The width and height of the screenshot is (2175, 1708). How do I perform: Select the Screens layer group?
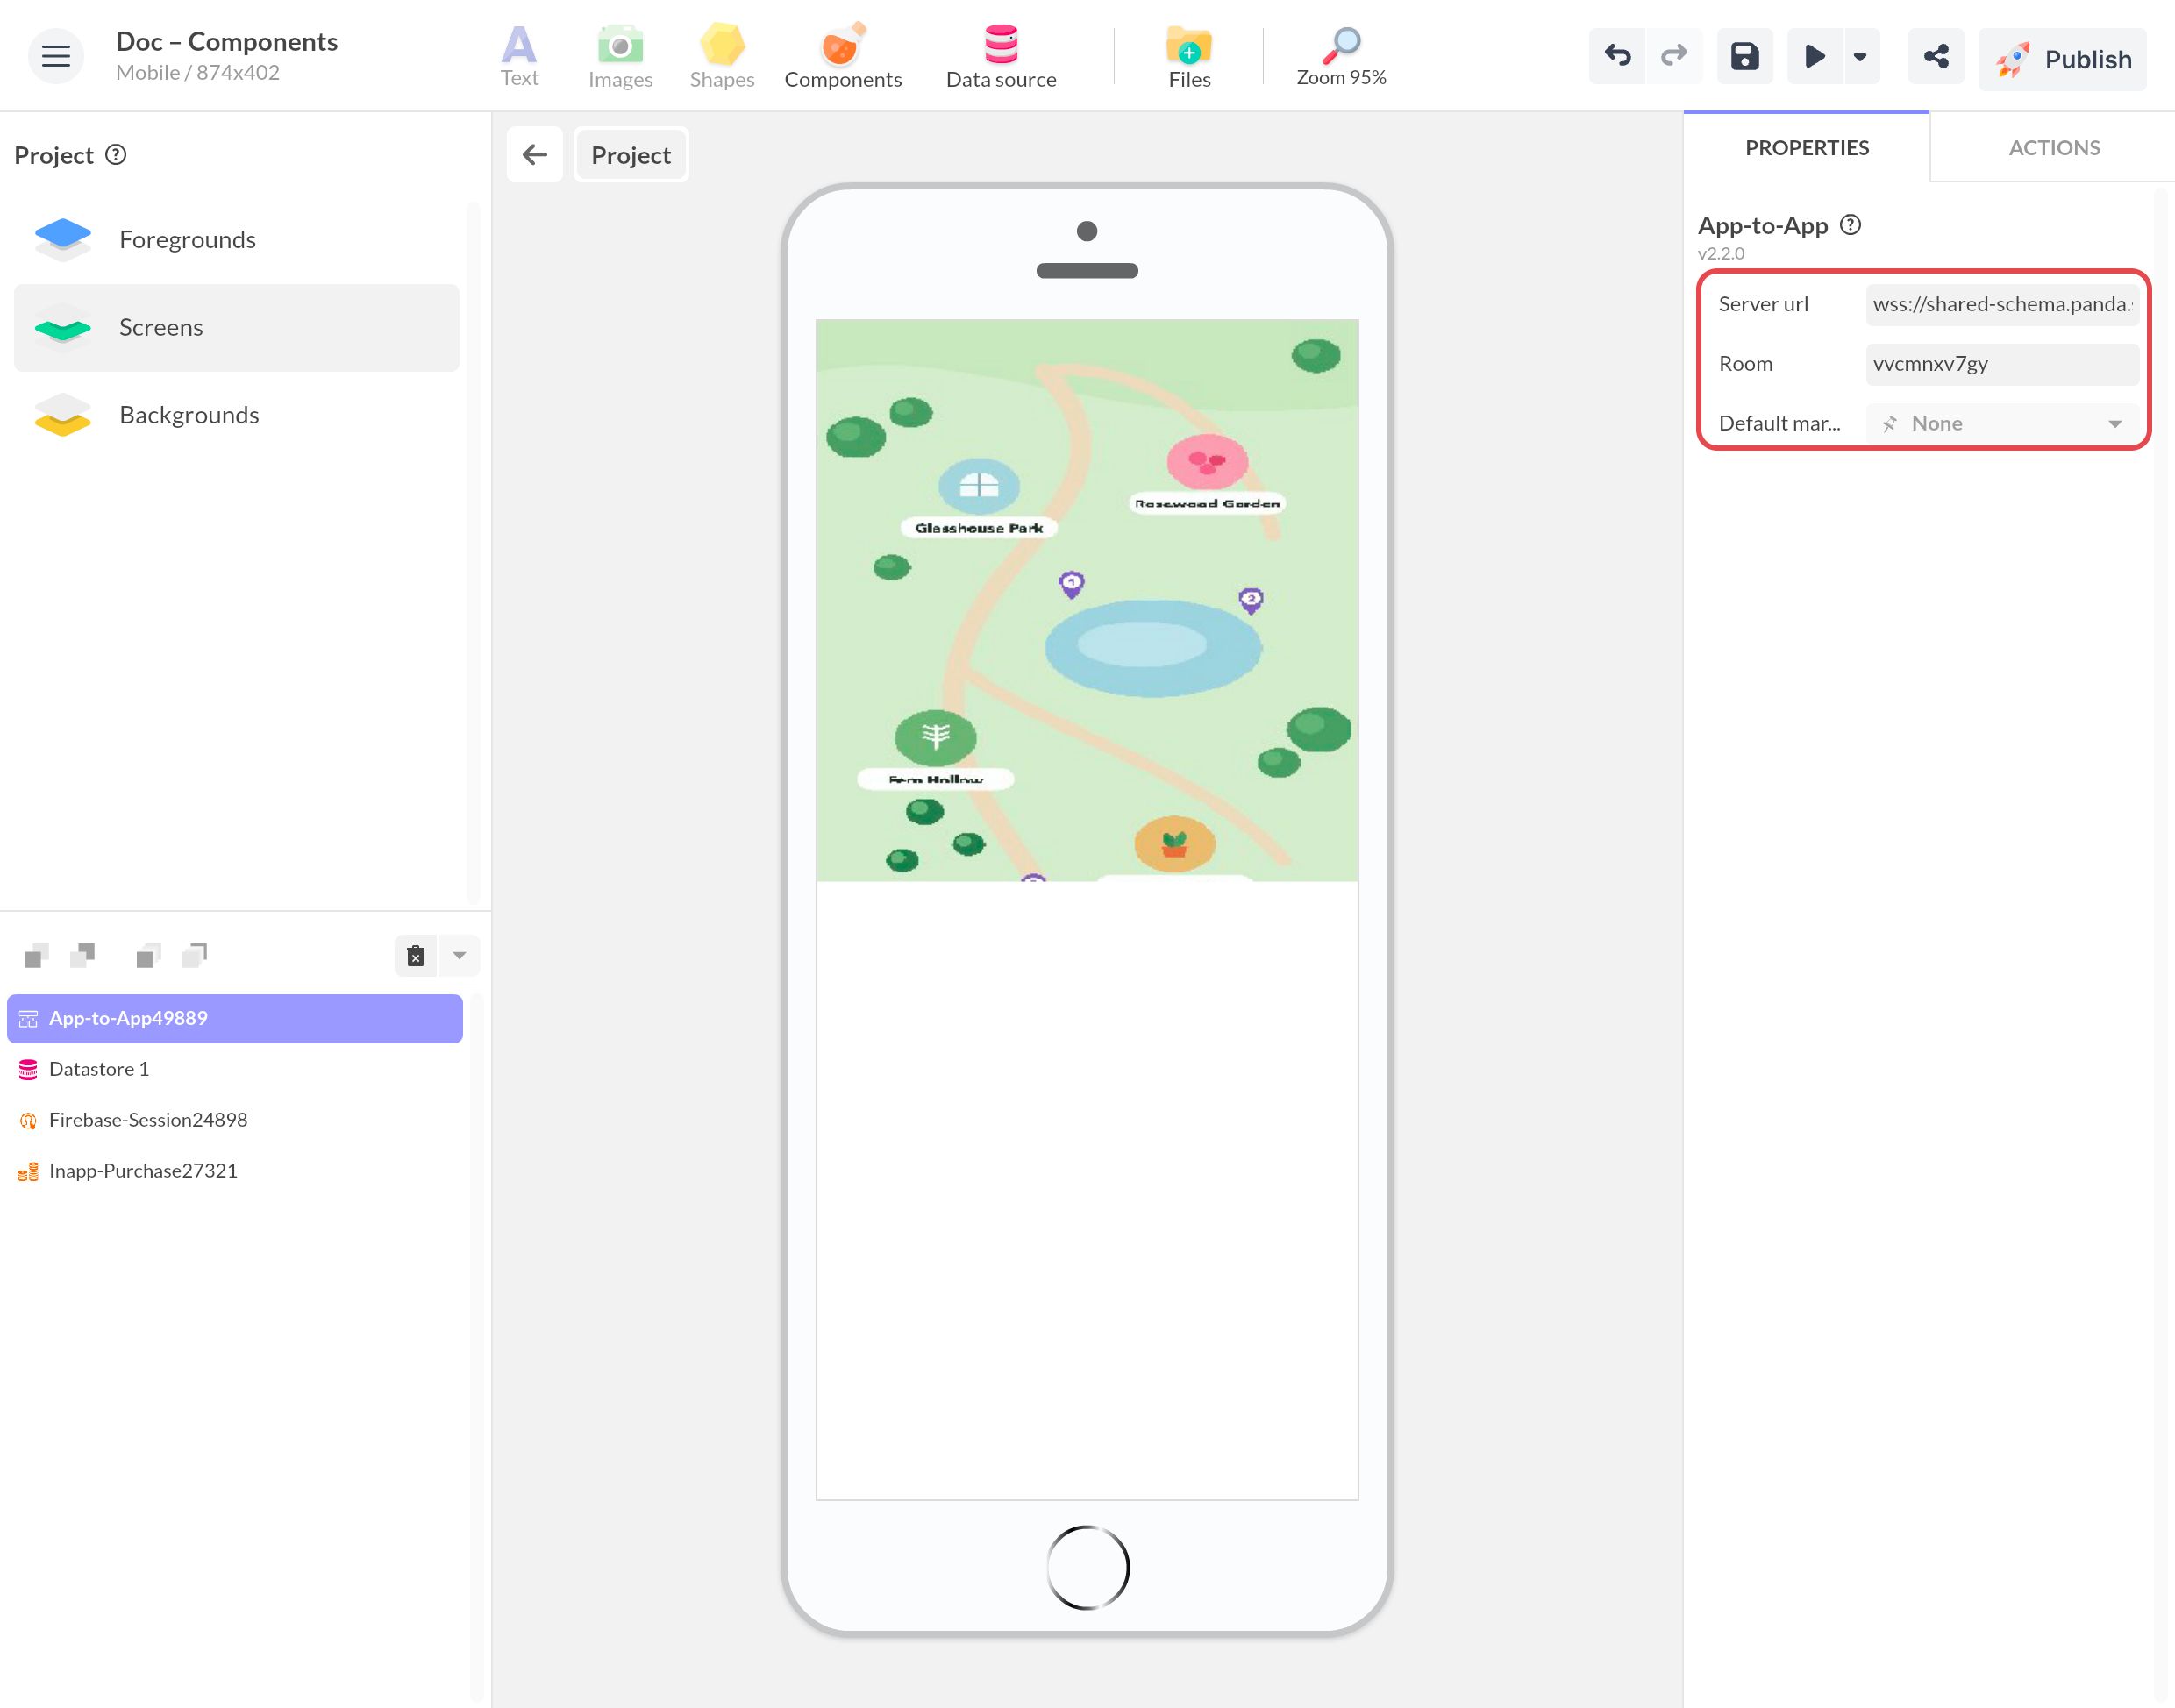(x=236, y=328)
